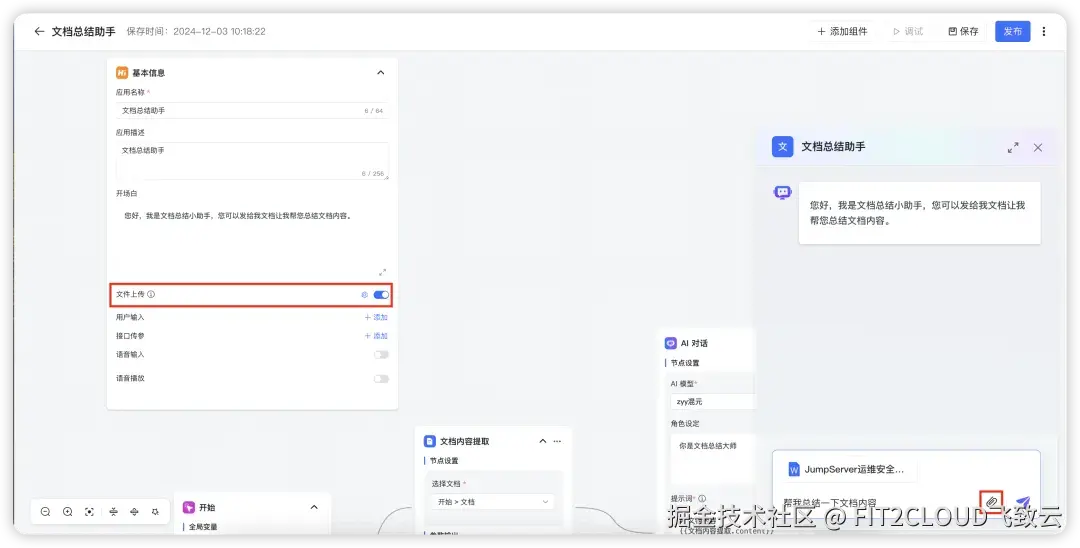1080x548 pixels.
Task: Send the chat message
Action: point(1023,503)
